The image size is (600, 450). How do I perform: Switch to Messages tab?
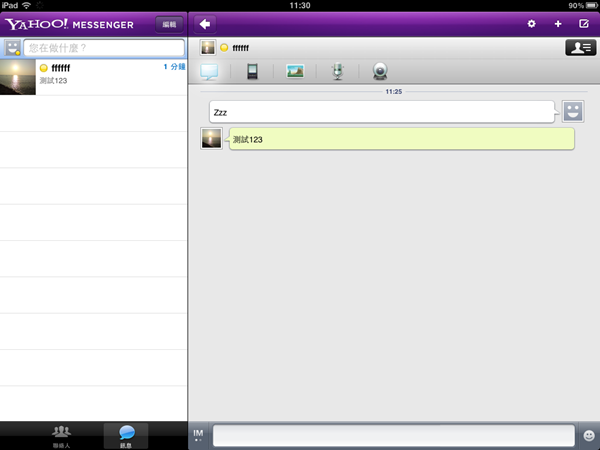pos(126,436)
